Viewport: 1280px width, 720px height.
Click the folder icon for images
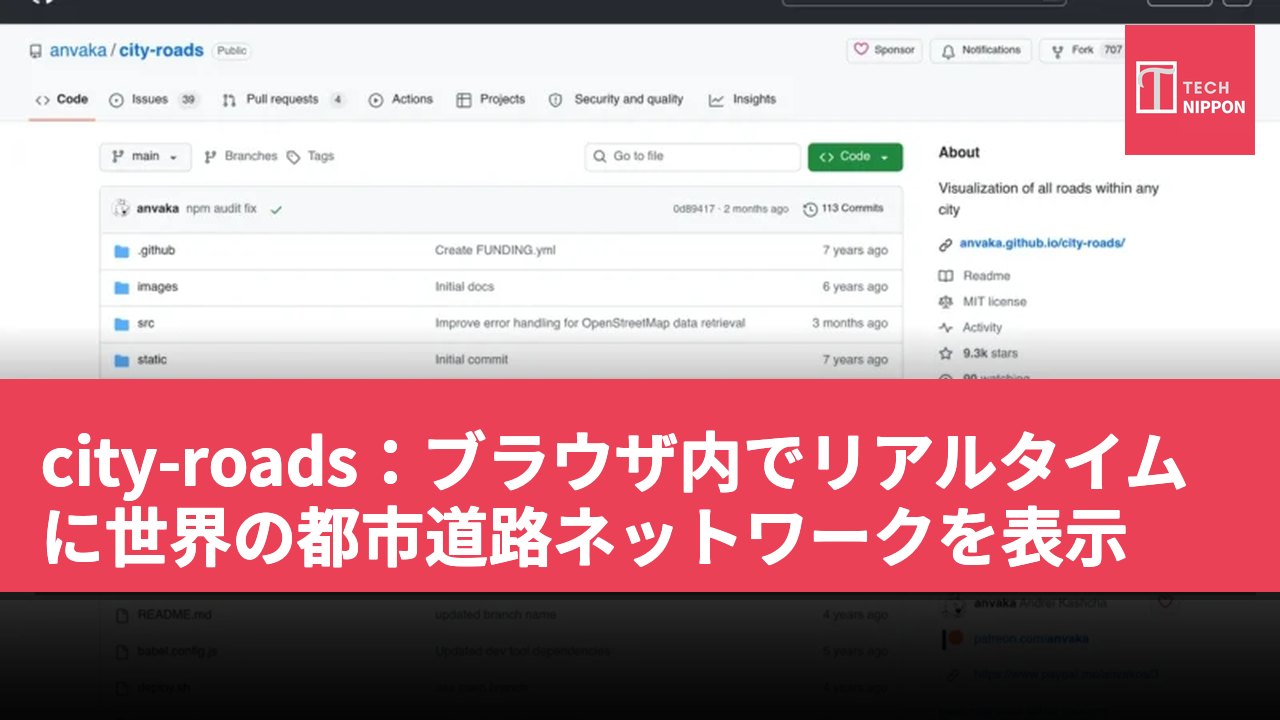coord(122,287)
